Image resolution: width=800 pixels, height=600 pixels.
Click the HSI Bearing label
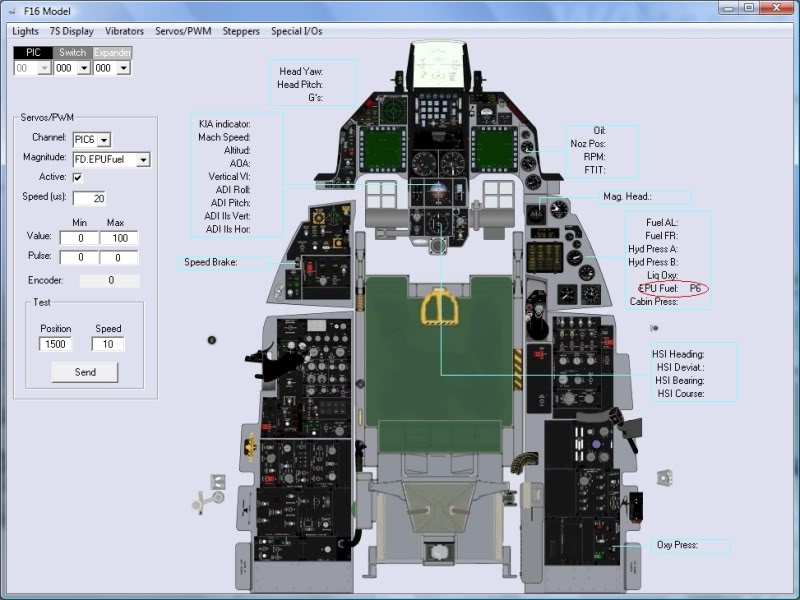click(680, 381)
